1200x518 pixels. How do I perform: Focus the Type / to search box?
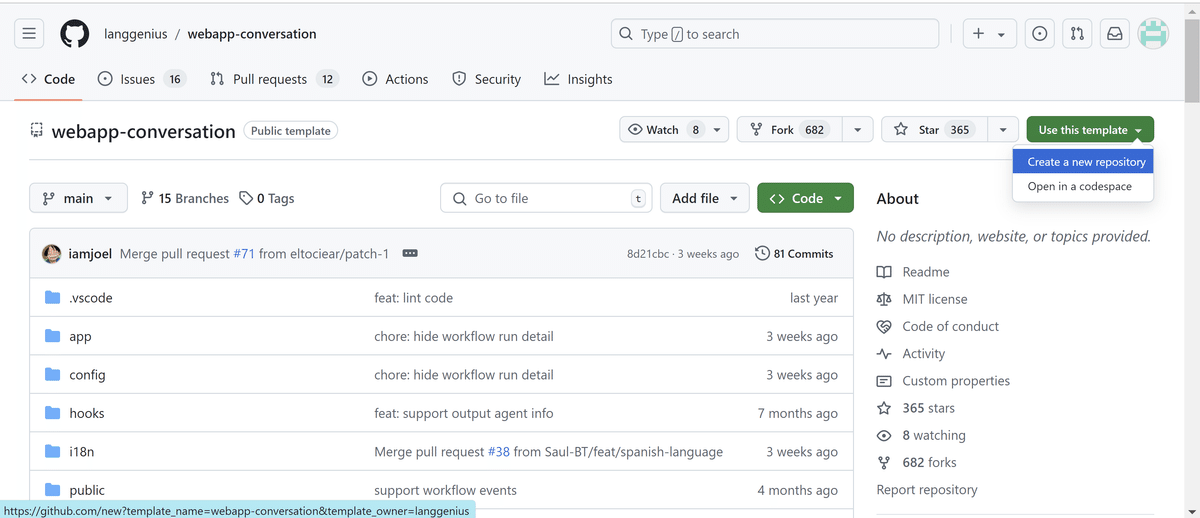pyautogui.click(x=775, y=34)
